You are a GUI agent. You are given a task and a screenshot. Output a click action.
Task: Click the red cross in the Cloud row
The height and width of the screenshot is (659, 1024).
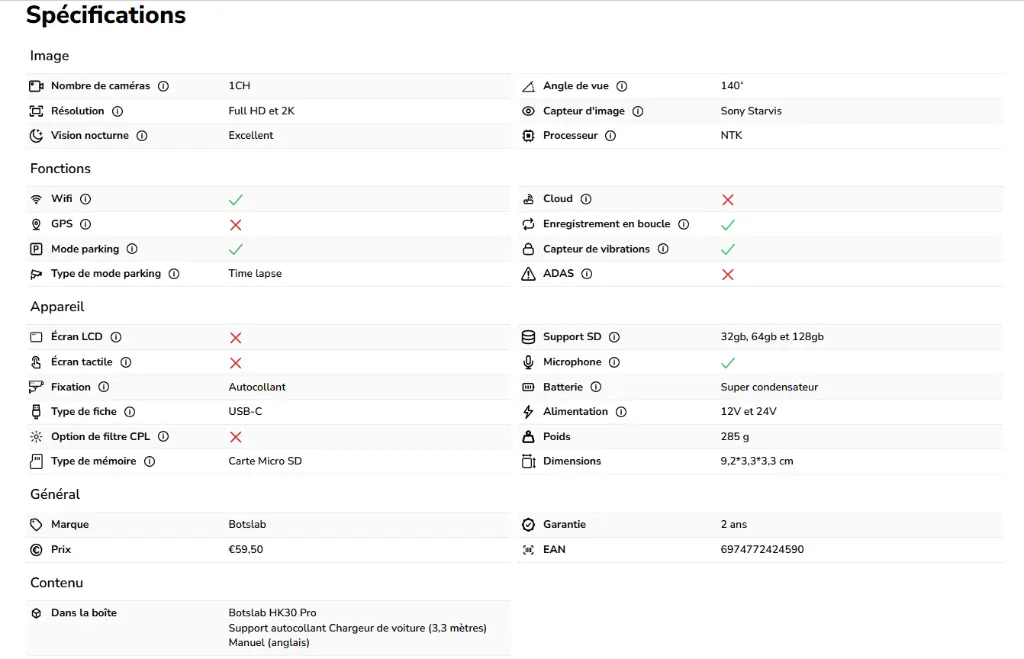click(728, 200)
